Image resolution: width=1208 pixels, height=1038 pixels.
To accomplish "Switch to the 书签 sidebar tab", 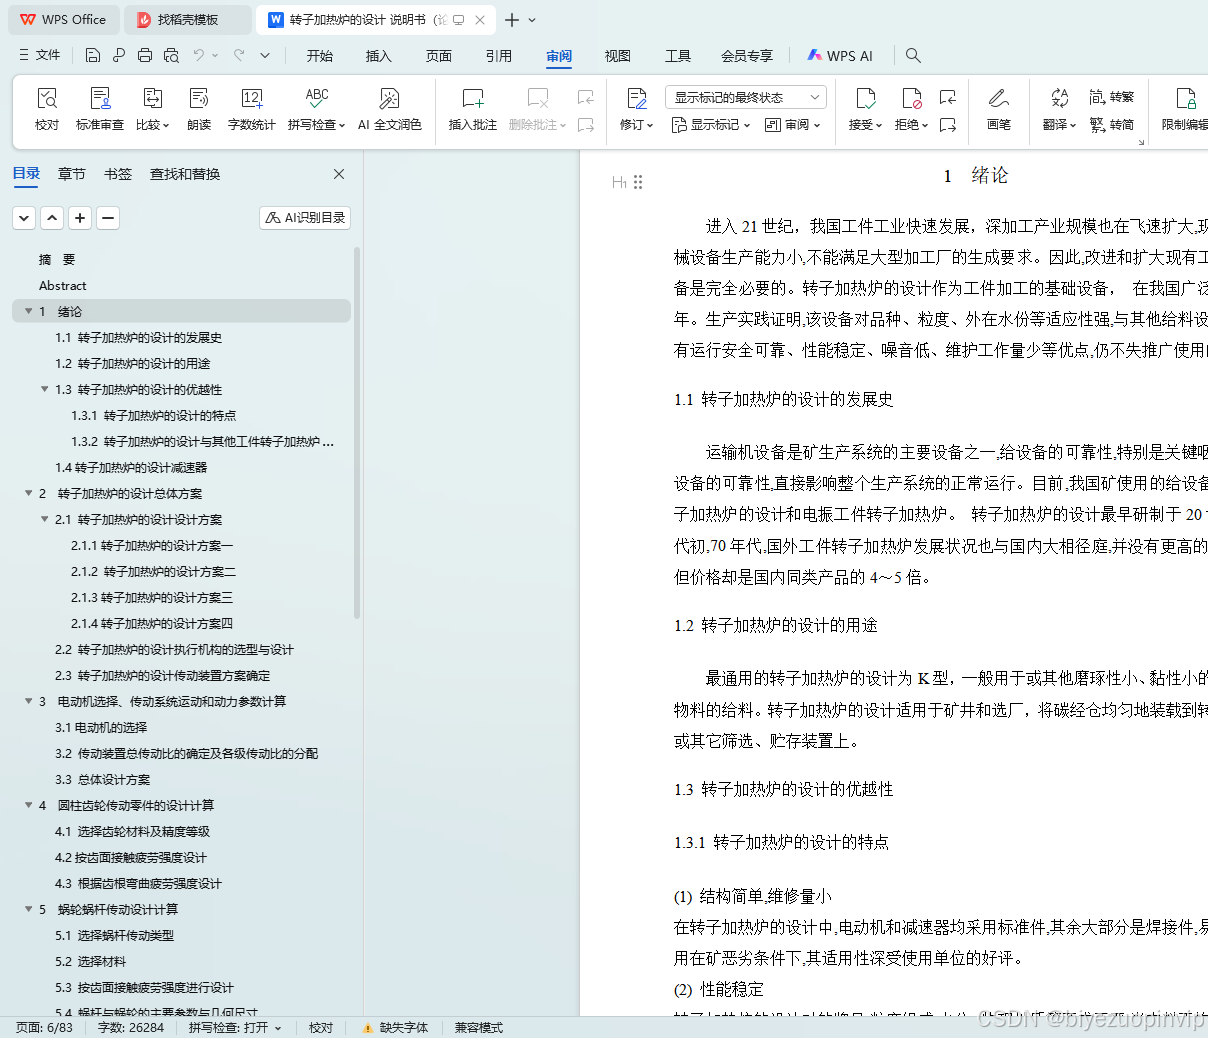I will point(118,174).
